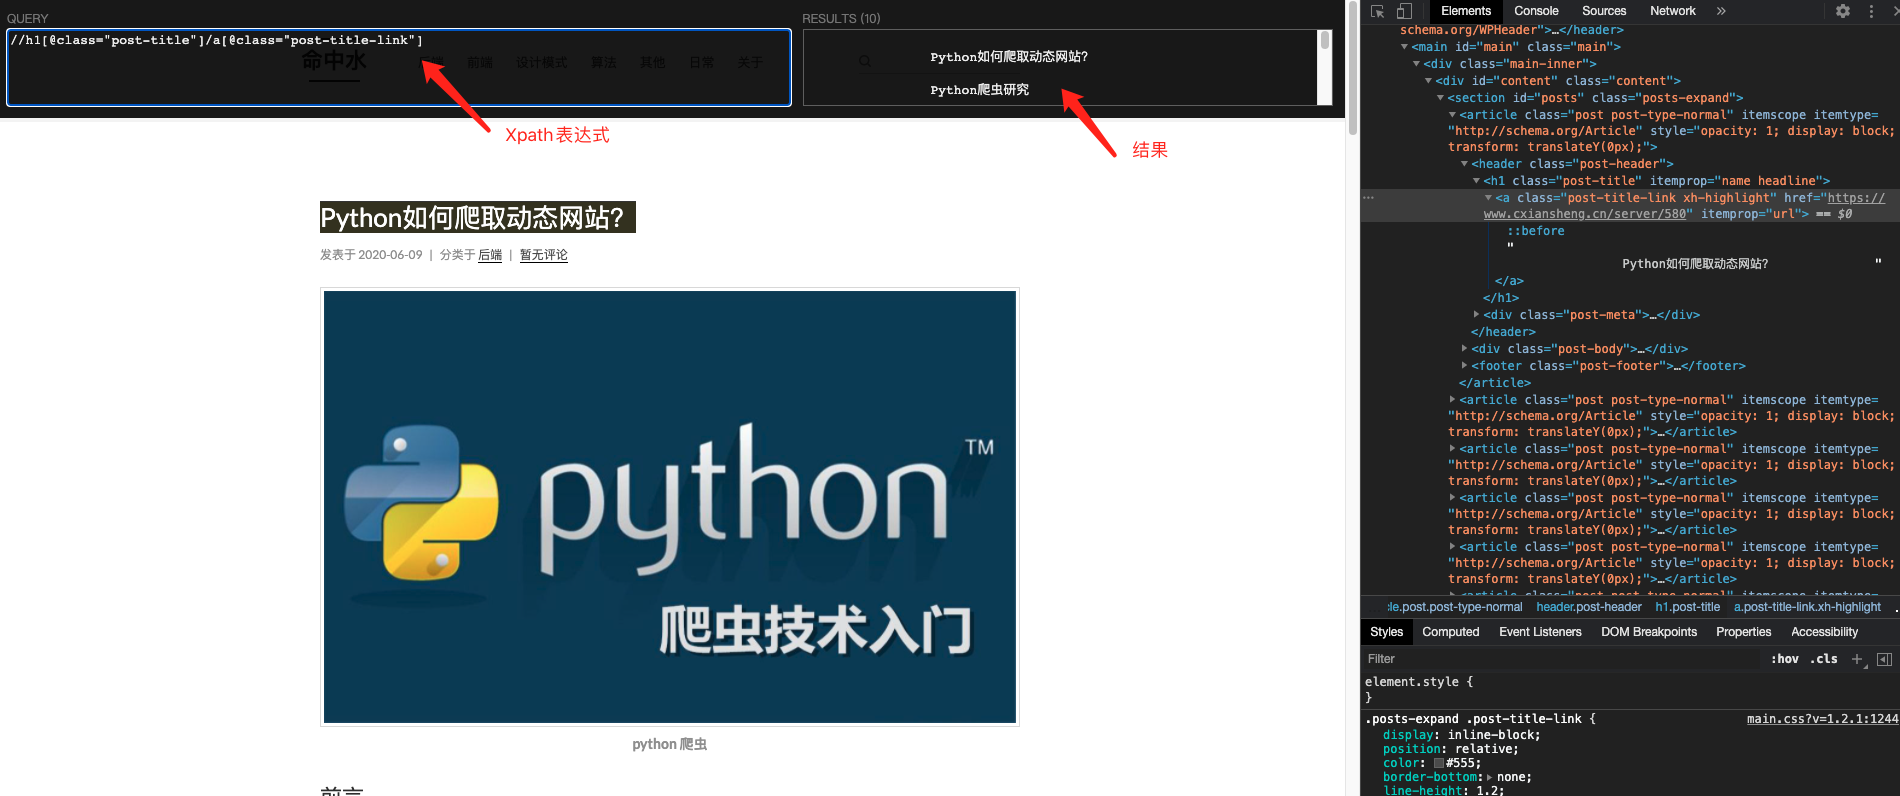Viewport: 1900px width, 796px height.
Task: Click the new style rule plus icon
Action: [x=1857, y=659]
